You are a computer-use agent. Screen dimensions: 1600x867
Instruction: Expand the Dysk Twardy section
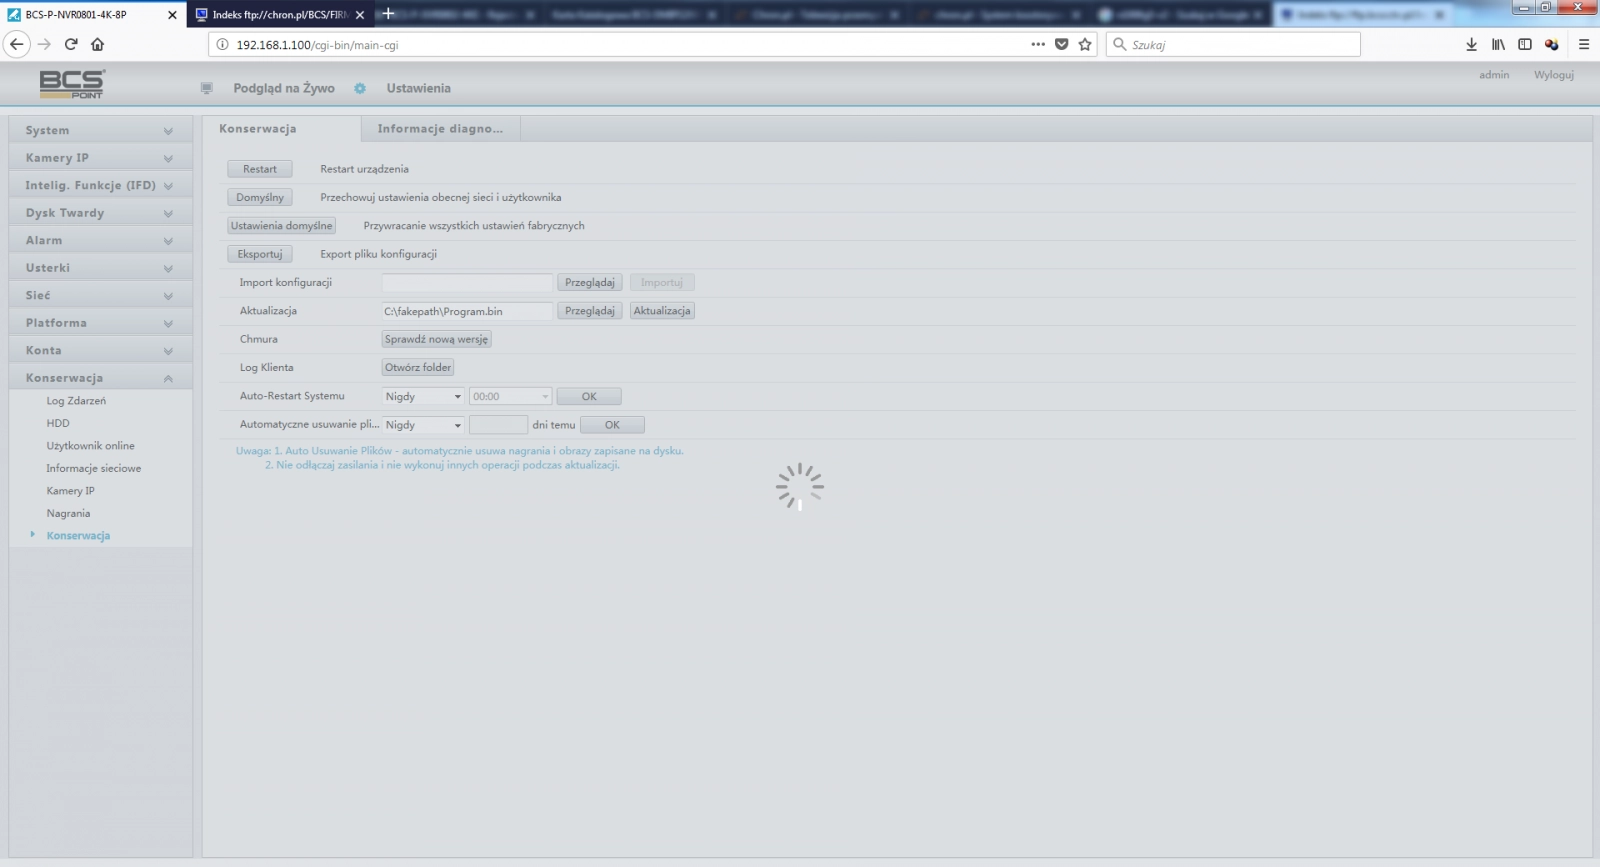click(x=100, y=213)
